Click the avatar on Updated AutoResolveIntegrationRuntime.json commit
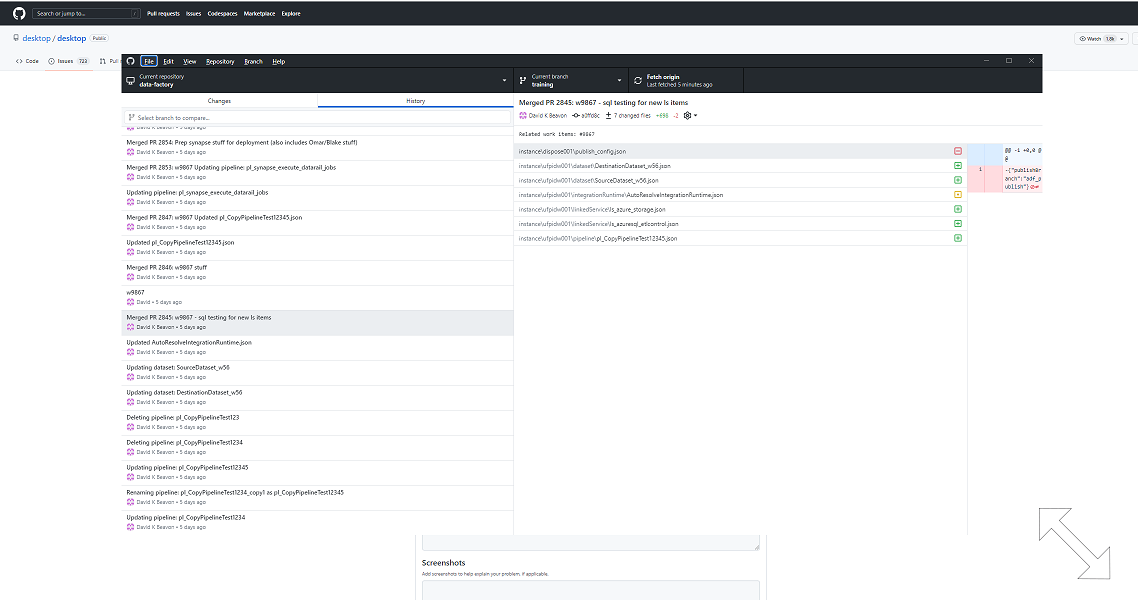 point(131,352)
